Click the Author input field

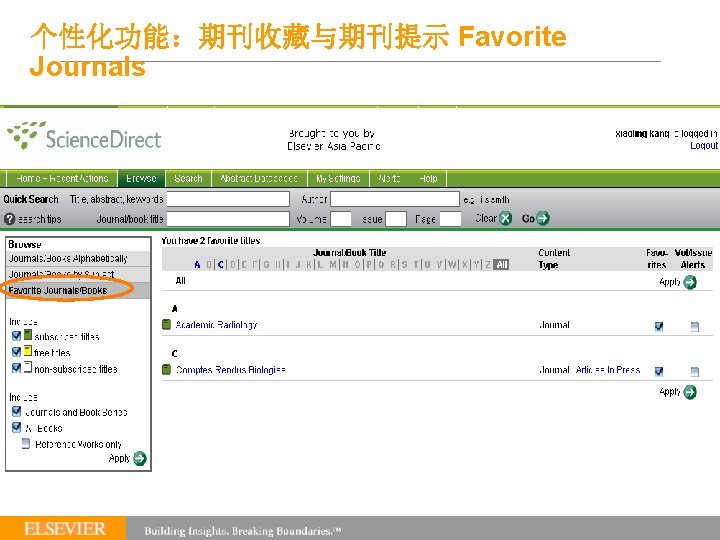395,199
